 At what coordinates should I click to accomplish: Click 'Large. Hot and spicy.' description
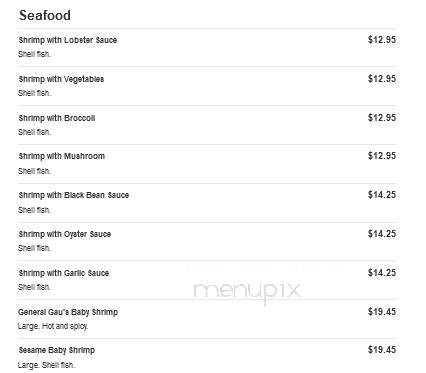[53, 326]
